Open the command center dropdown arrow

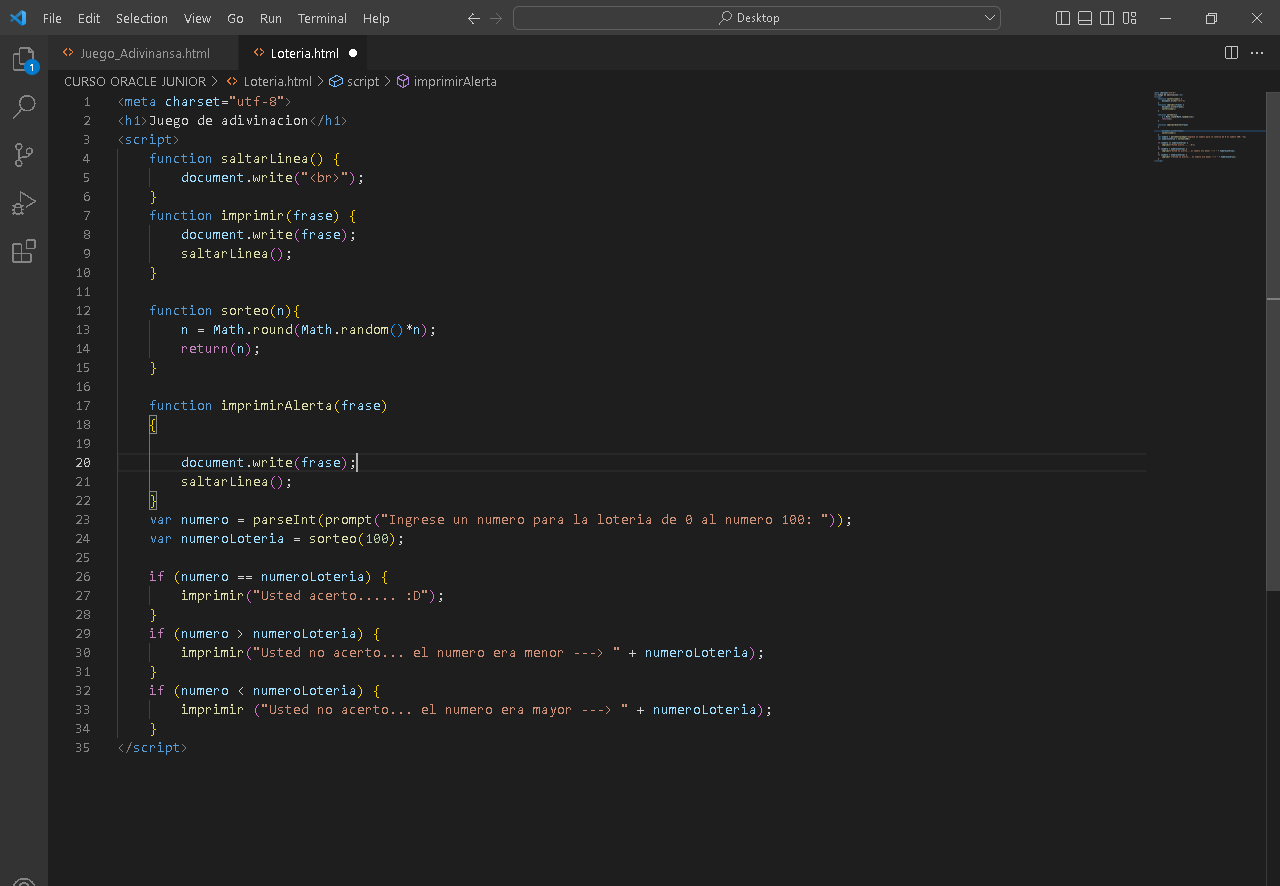(991, 18)
